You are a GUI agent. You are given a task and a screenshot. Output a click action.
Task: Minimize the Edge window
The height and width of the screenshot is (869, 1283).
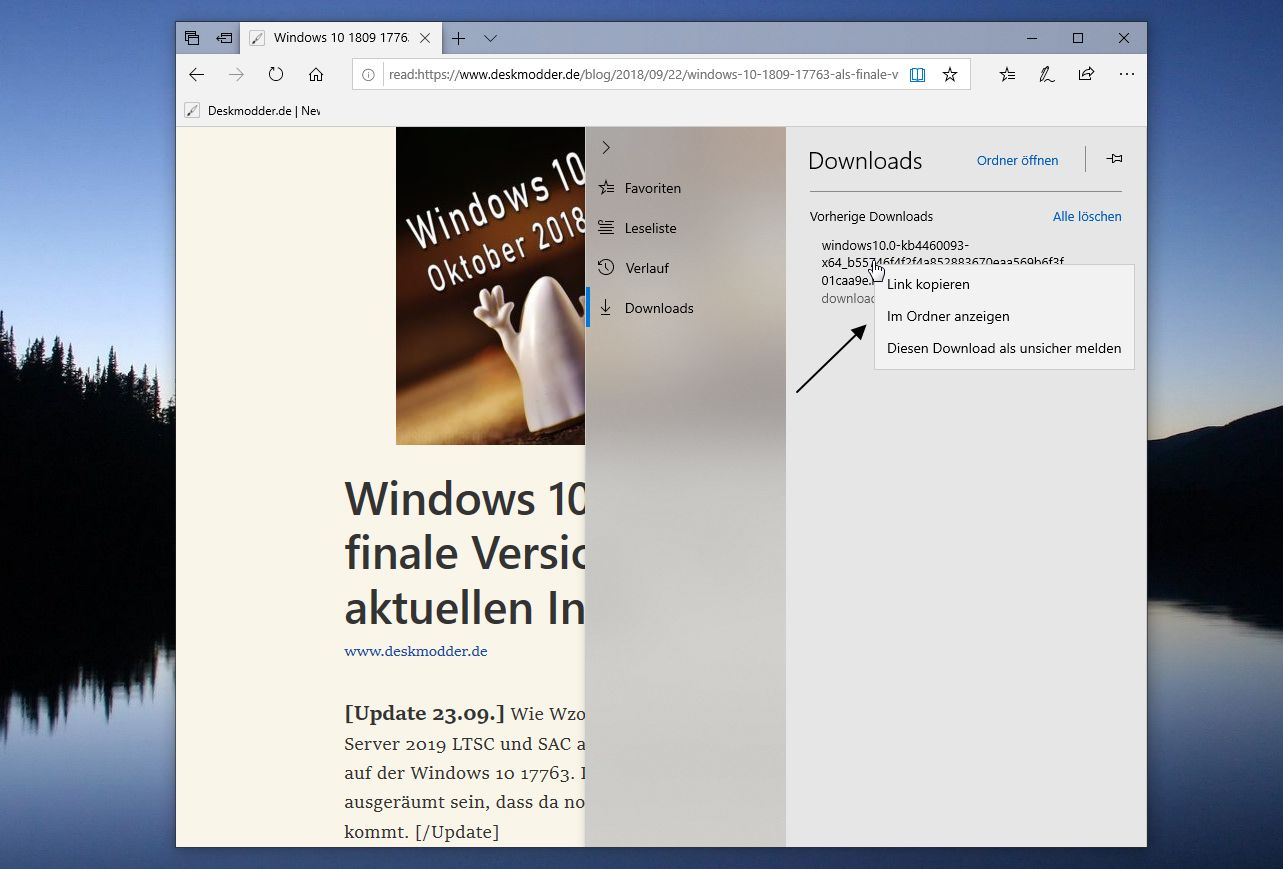(x=1031, y=38)
